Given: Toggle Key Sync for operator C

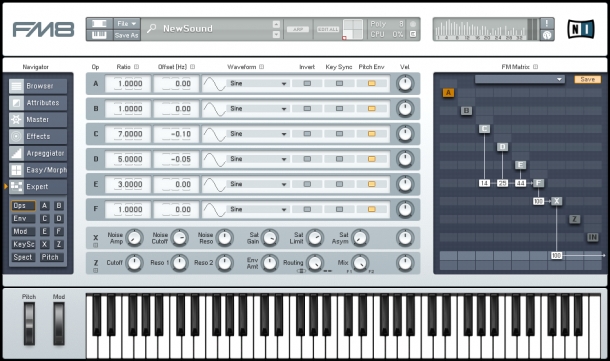Looking at the screenshot, I should tap(339, 134).
